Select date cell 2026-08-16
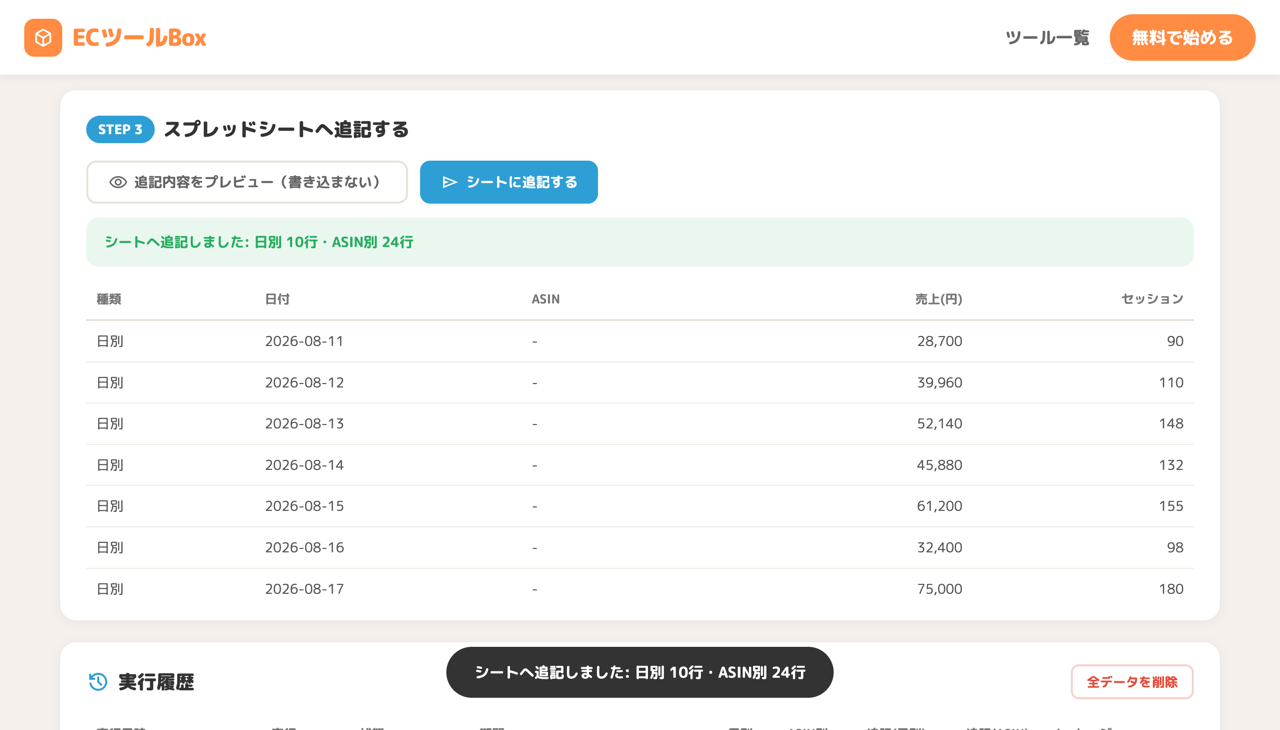Image resolution: width=1280 pixels, height=730 pixels. [304, 547]
